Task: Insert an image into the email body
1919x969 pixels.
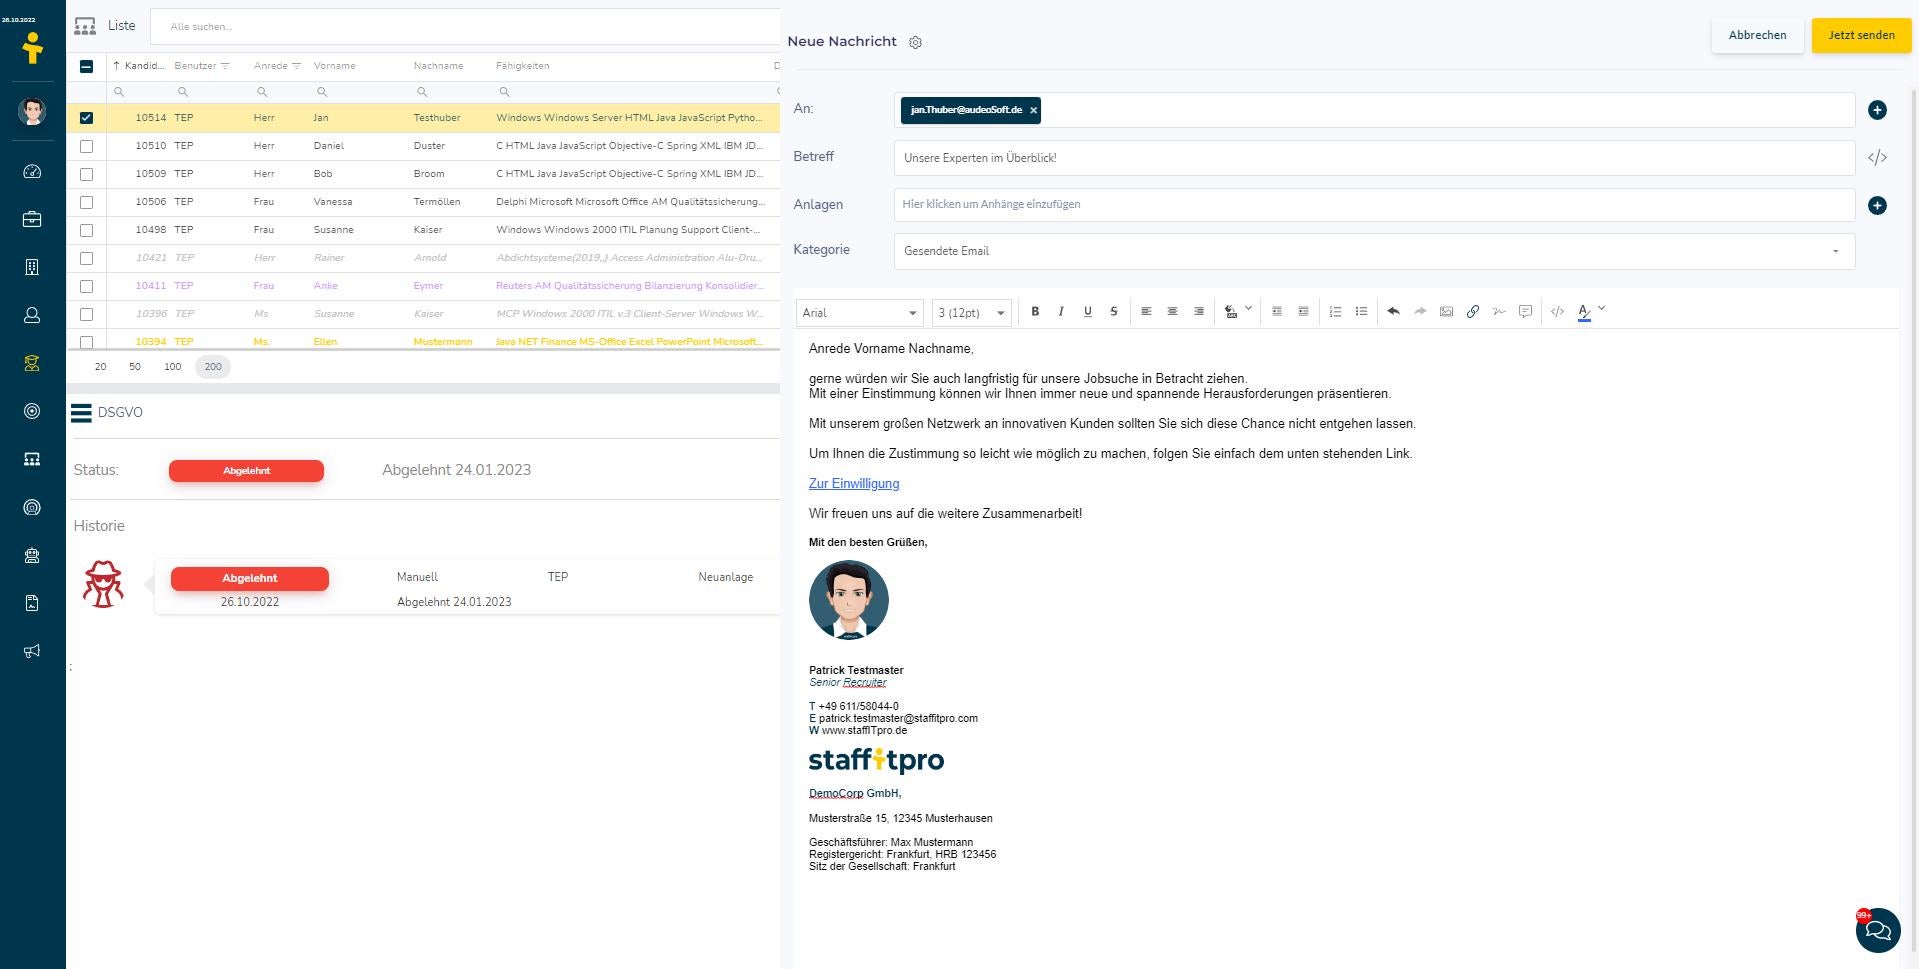Action: (1446, 311)
